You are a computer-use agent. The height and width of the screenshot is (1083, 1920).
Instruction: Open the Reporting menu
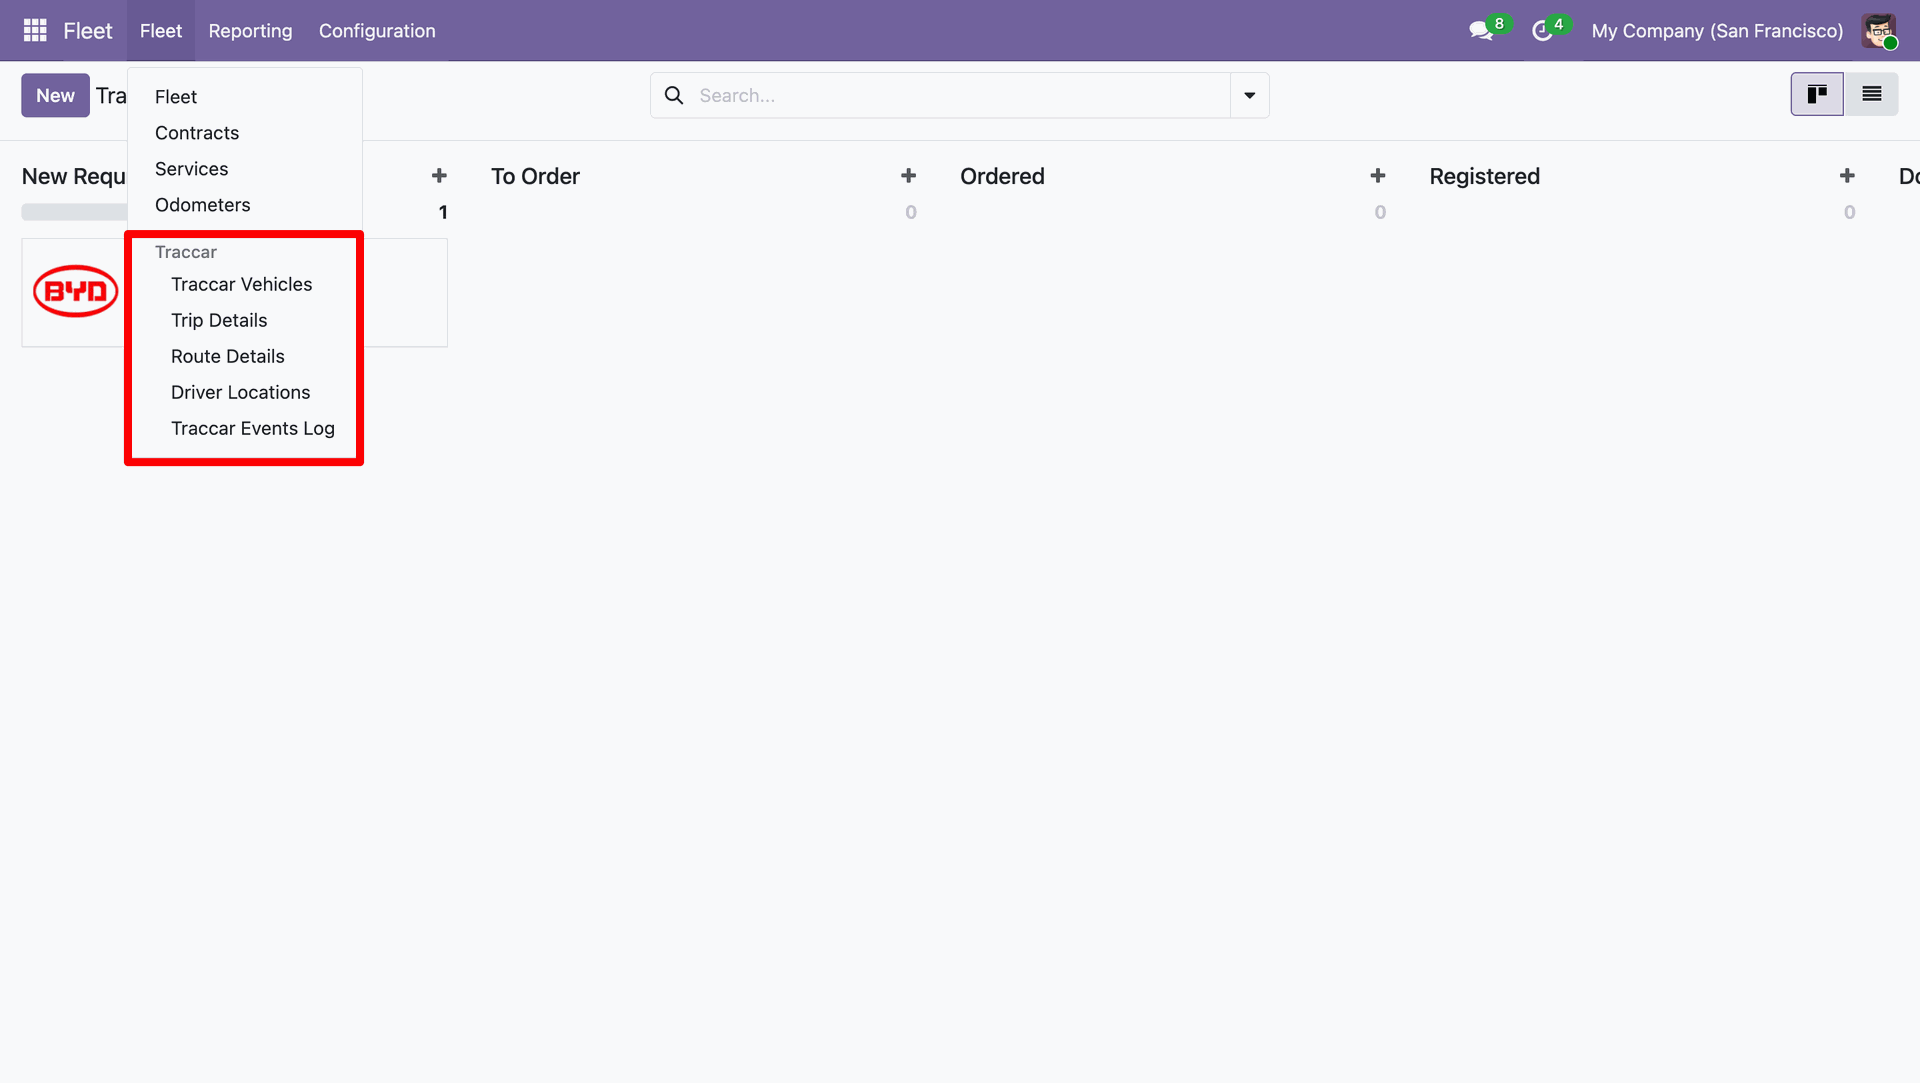pyautogui.click(x=250, y=31)
